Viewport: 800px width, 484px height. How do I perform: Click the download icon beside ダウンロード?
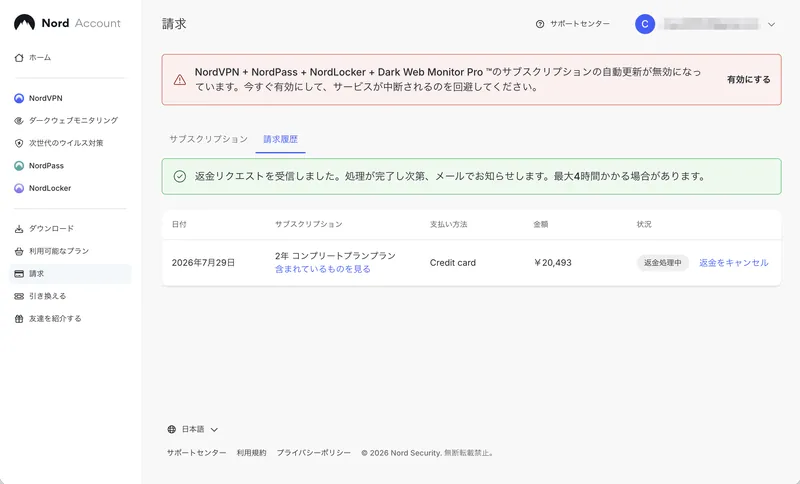tap(19, 228)
